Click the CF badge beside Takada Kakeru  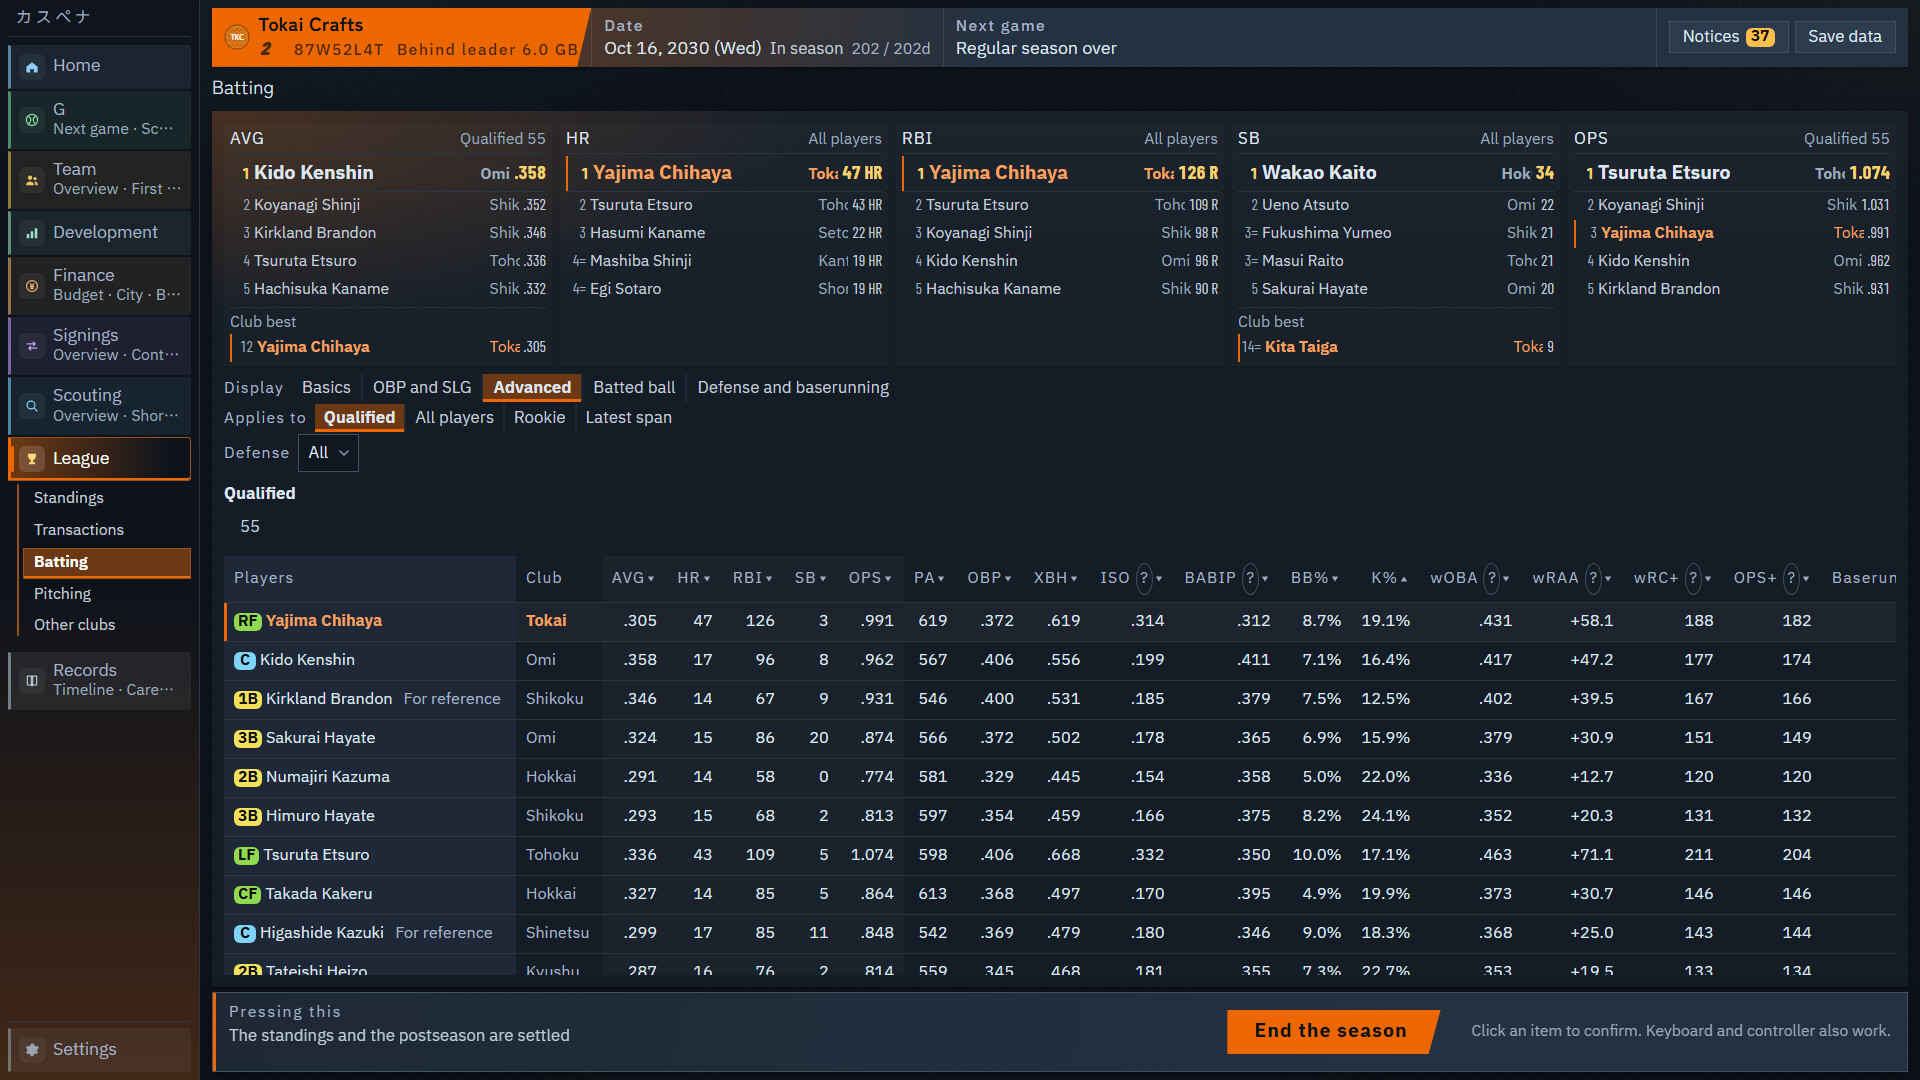click(247, 894)
